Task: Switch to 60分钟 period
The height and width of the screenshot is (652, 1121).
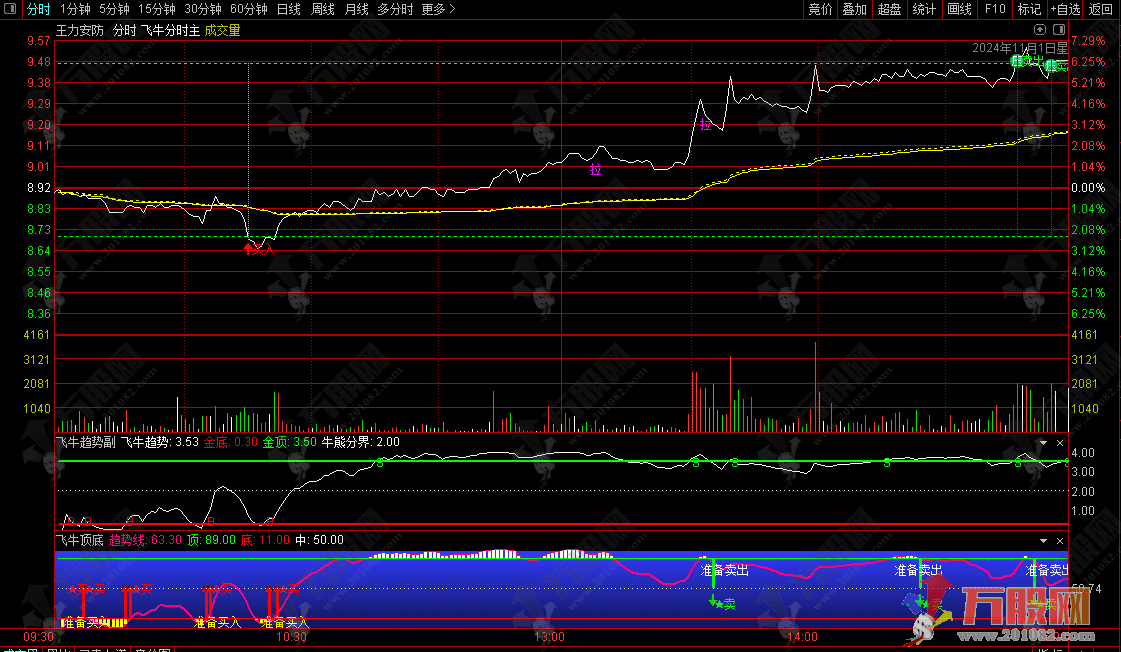Action: point(249,9)
